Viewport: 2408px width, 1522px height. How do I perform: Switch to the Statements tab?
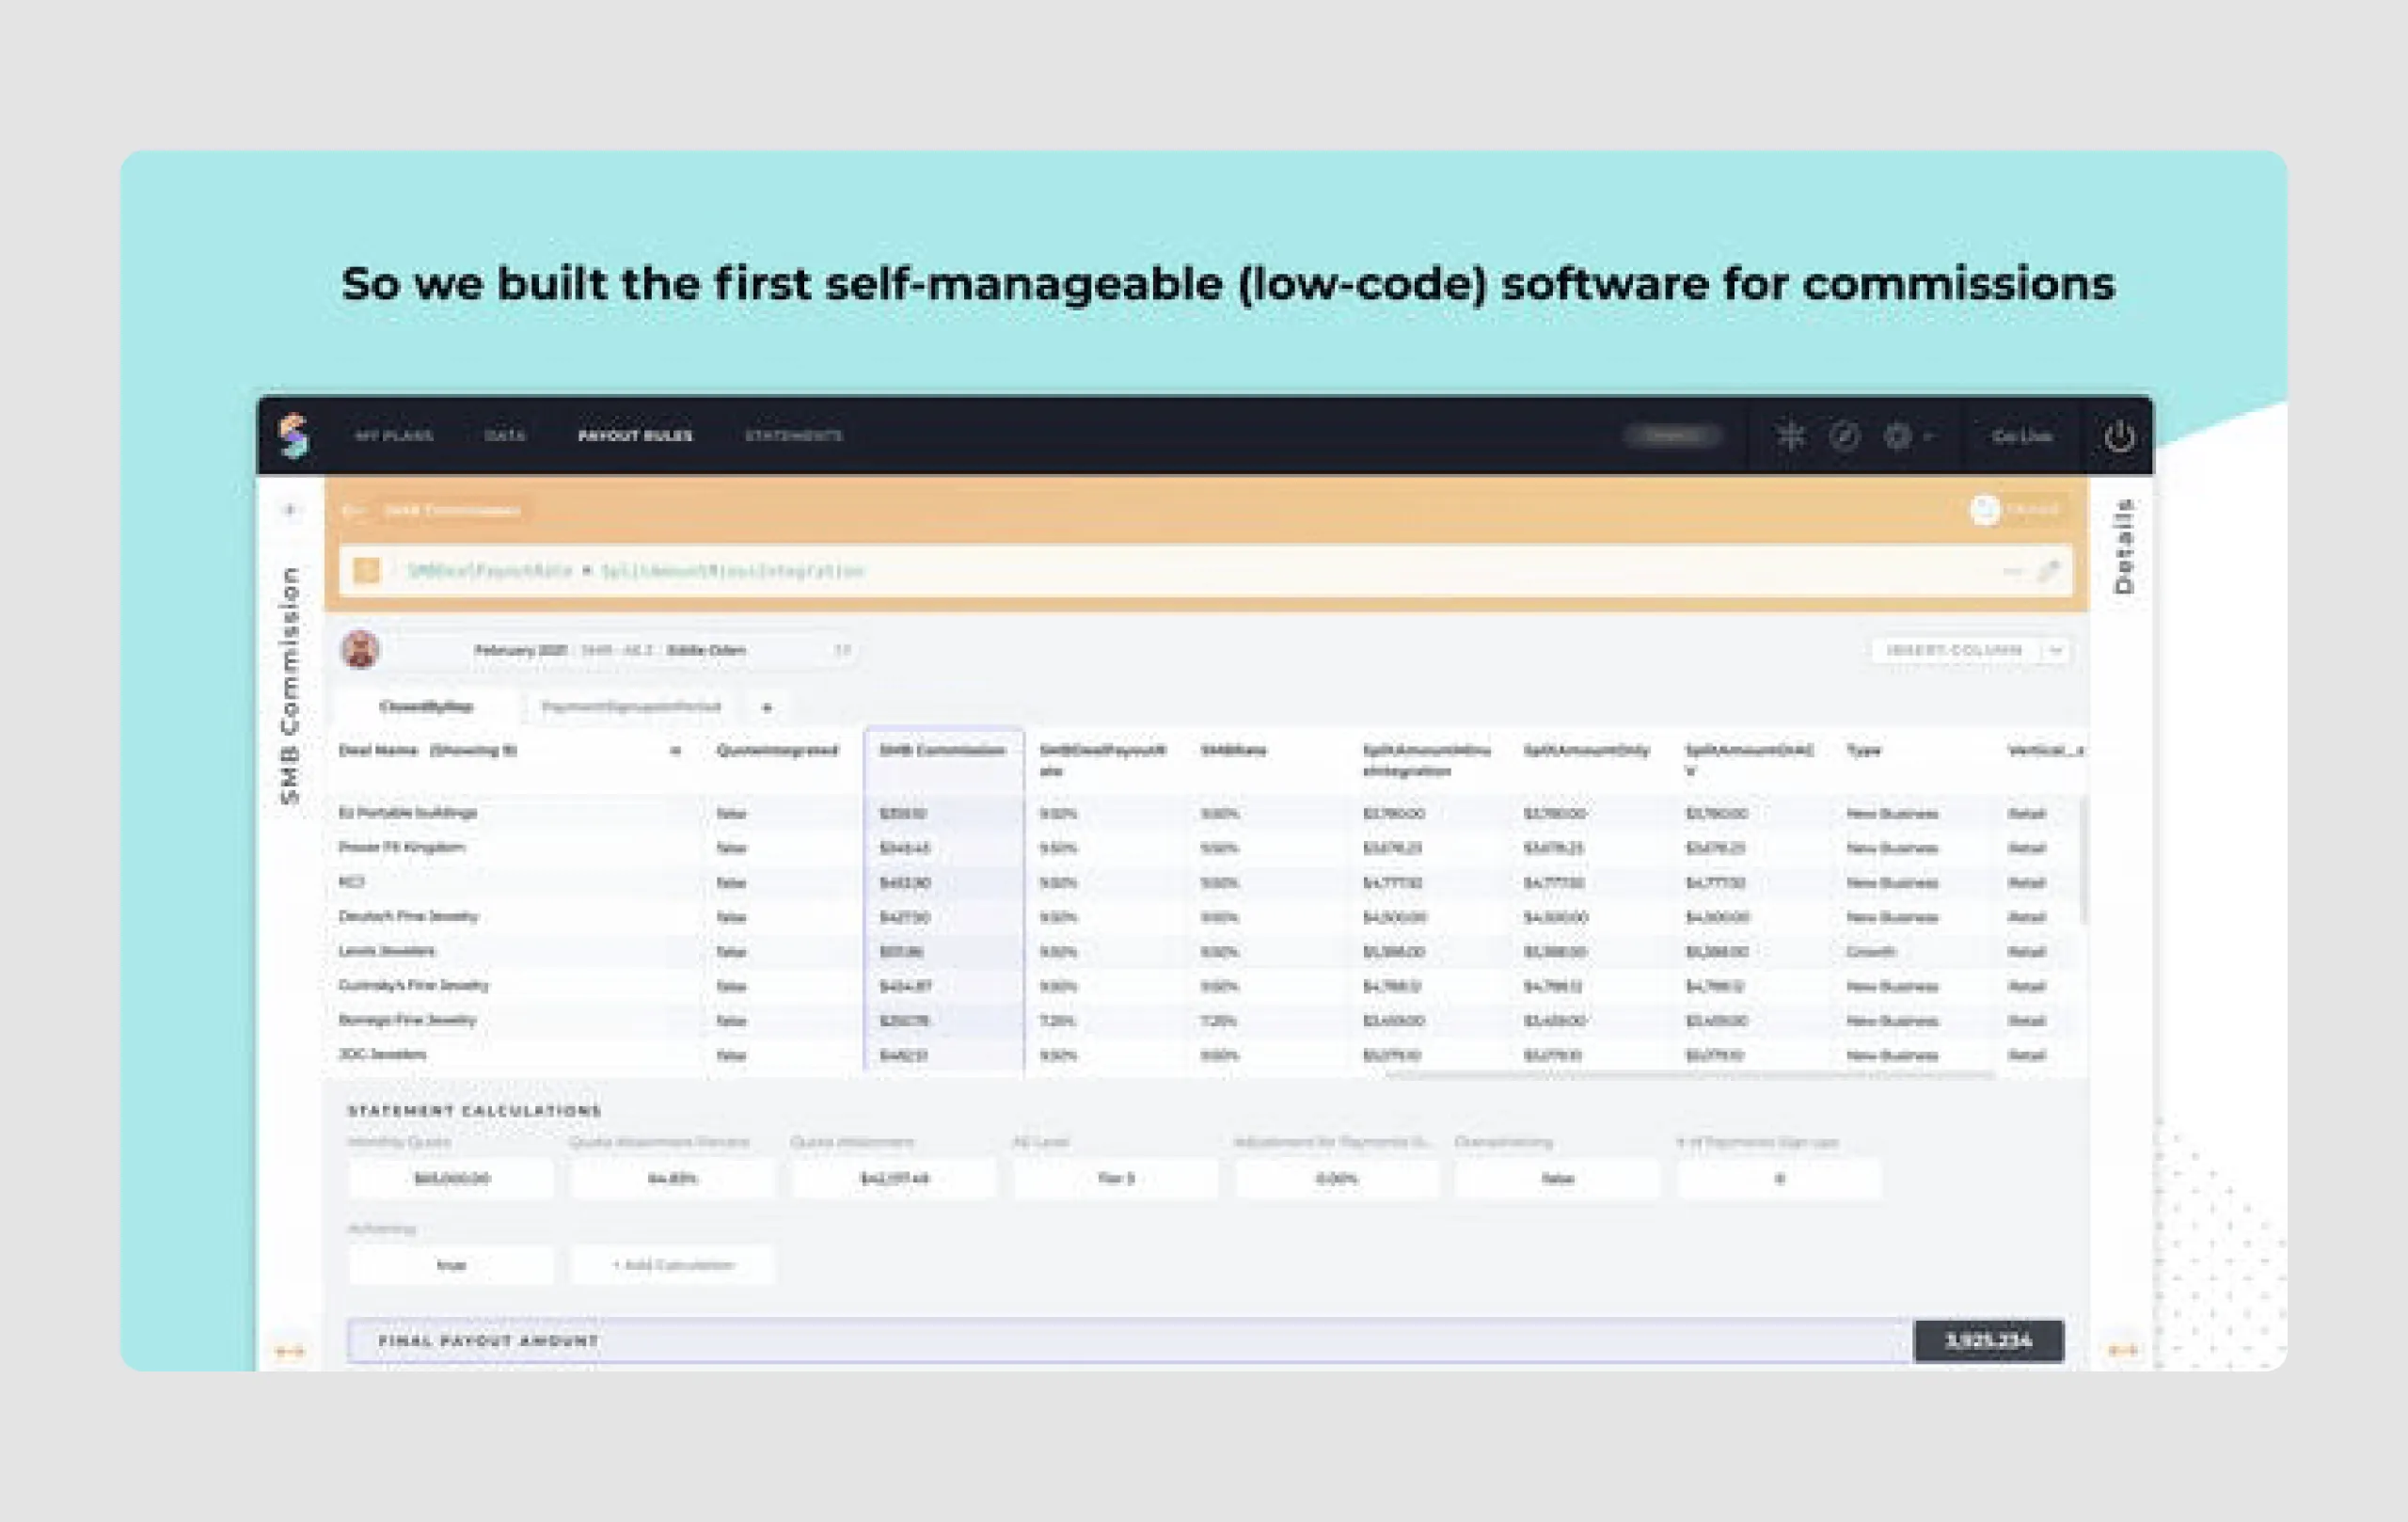pyautogui.click(x=793, y=435)
